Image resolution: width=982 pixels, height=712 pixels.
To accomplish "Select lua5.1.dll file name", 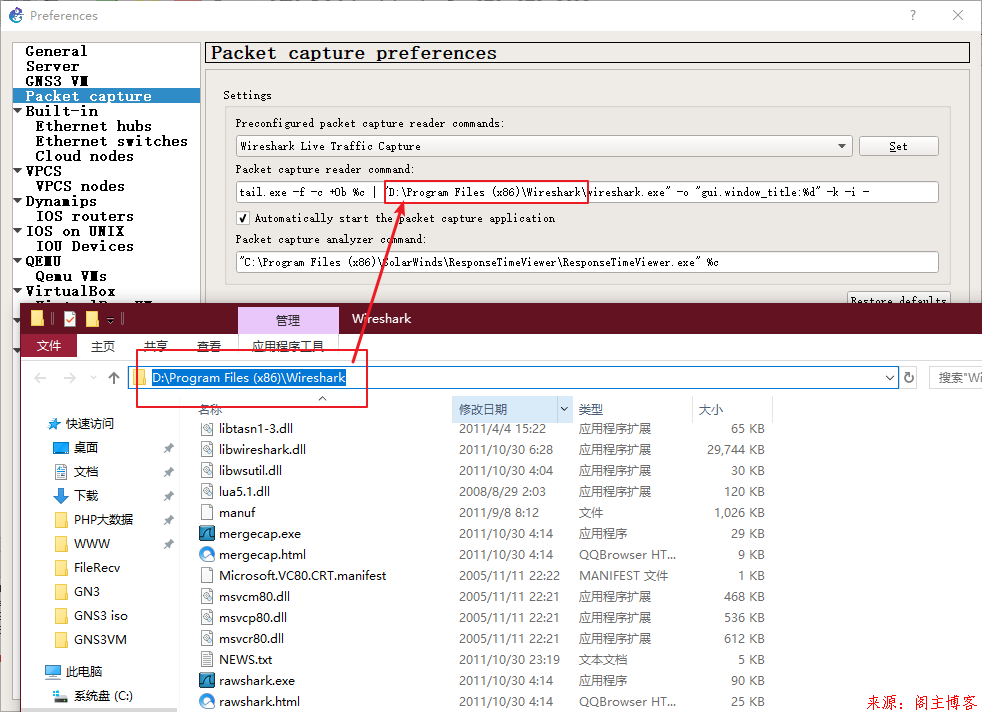I will 244,492.
